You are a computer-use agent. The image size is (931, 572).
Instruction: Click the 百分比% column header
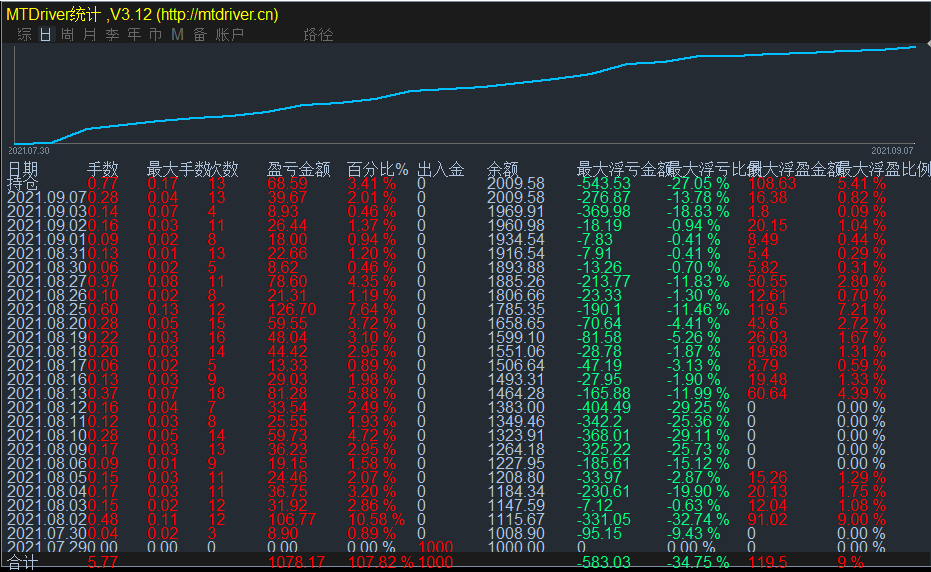click(377, 170)
